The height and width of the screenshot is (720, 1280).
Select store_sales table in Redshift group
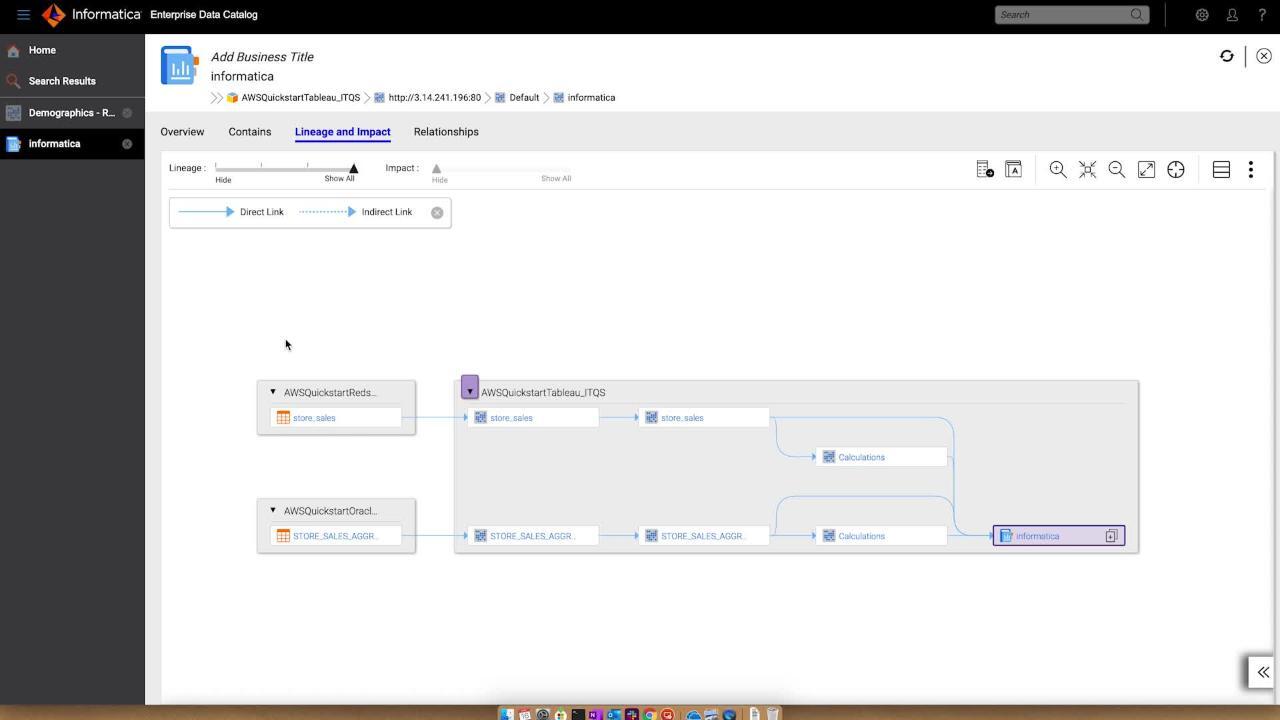pyautogui.click(x=336, y=418)
